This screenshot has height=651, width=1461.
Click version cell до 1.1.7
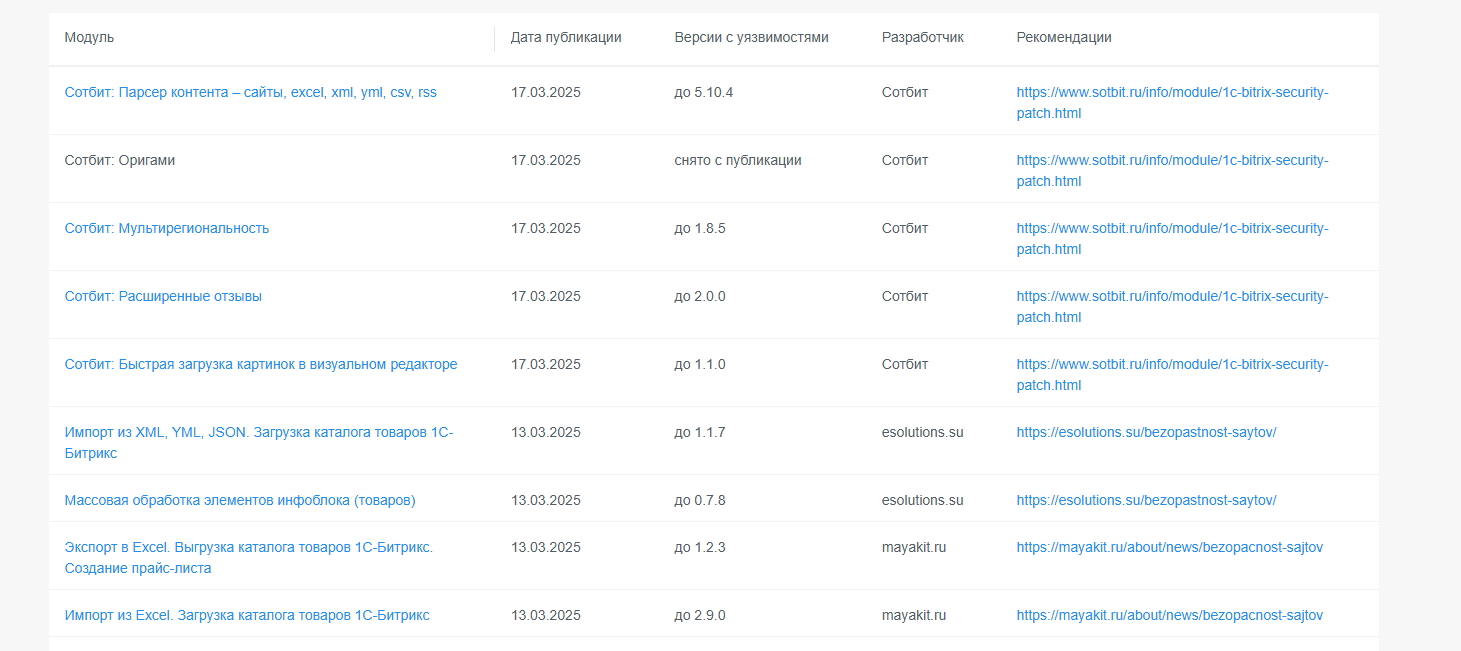click(x=700, y=432)
